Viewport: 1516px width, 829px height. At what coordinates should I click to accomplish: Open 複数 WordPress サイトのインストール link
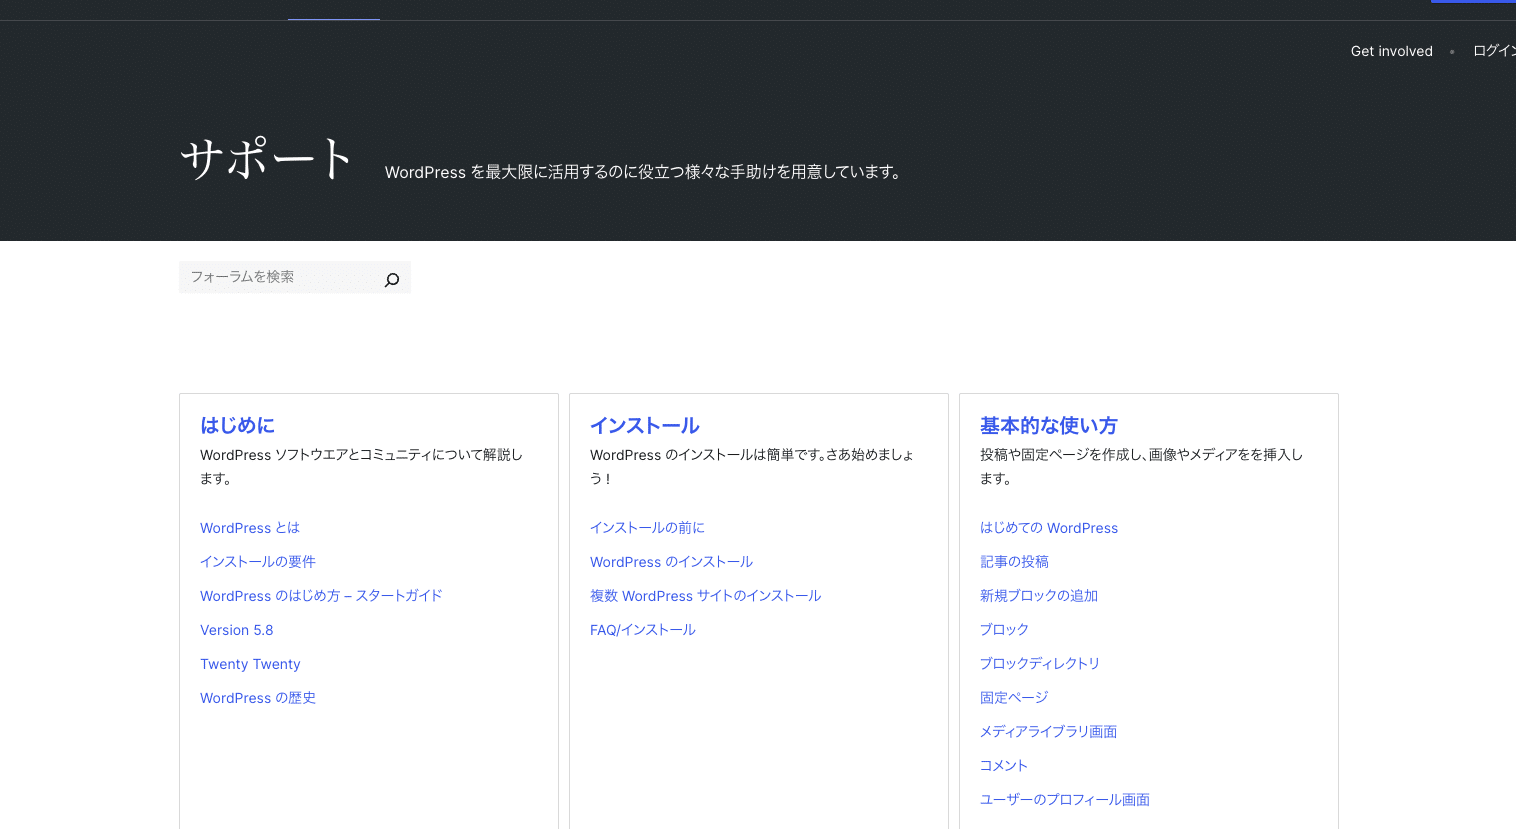[705, 596]
